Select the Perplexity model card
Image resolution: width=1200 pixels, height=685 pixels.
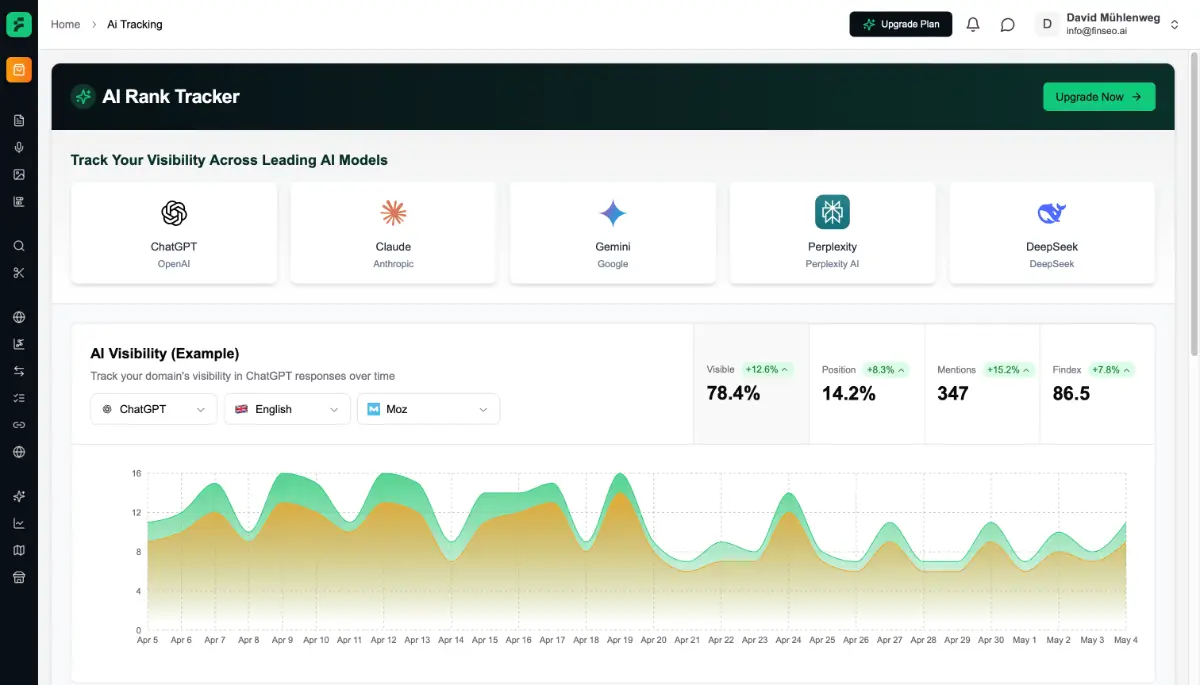coord(832,232)
